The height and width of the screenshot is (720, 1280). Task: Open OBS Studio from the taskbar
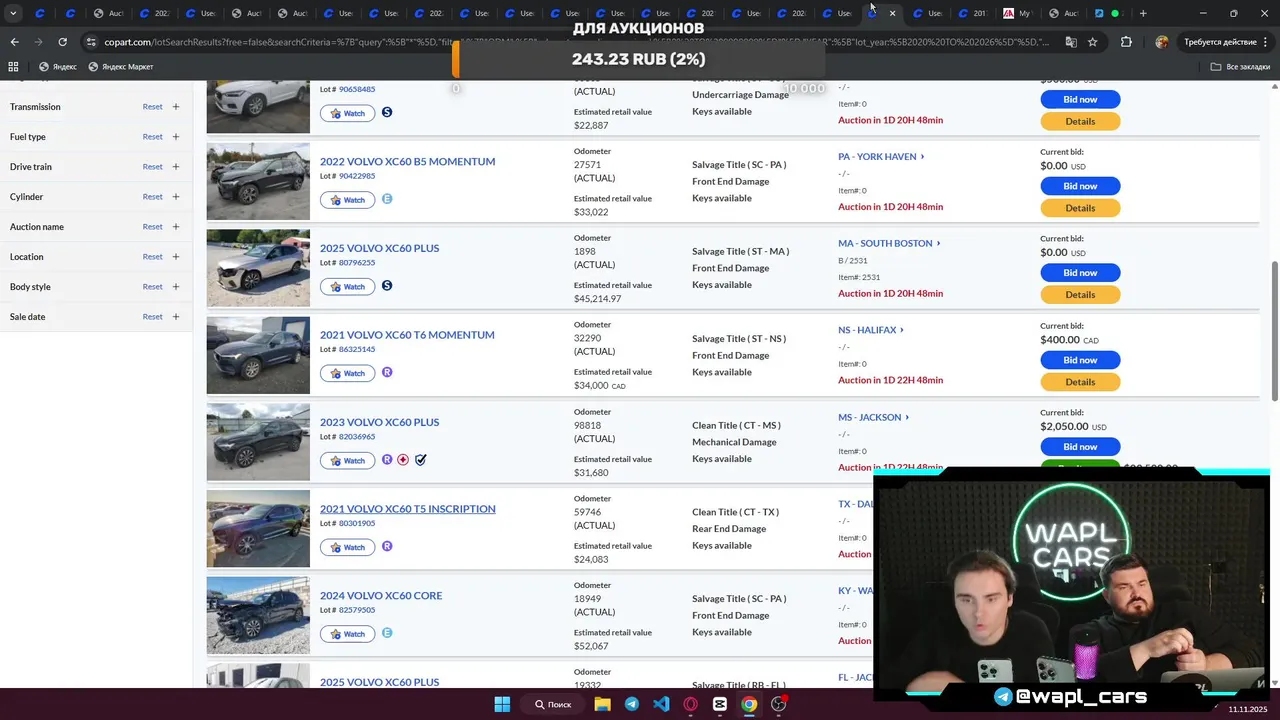click(x=779, y=704)
